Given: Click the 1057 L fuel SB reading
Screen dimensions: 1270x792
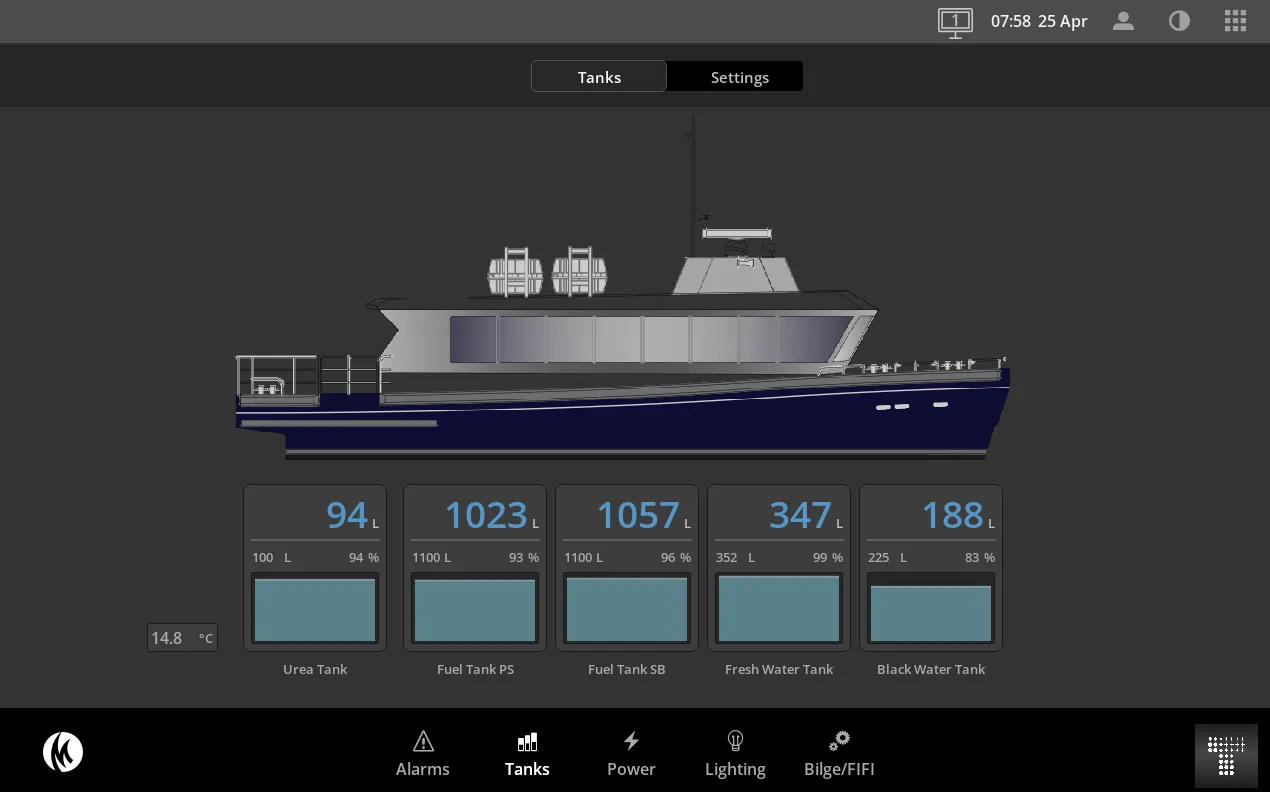Looking at the screenshot, I should [x=643, y=515].
